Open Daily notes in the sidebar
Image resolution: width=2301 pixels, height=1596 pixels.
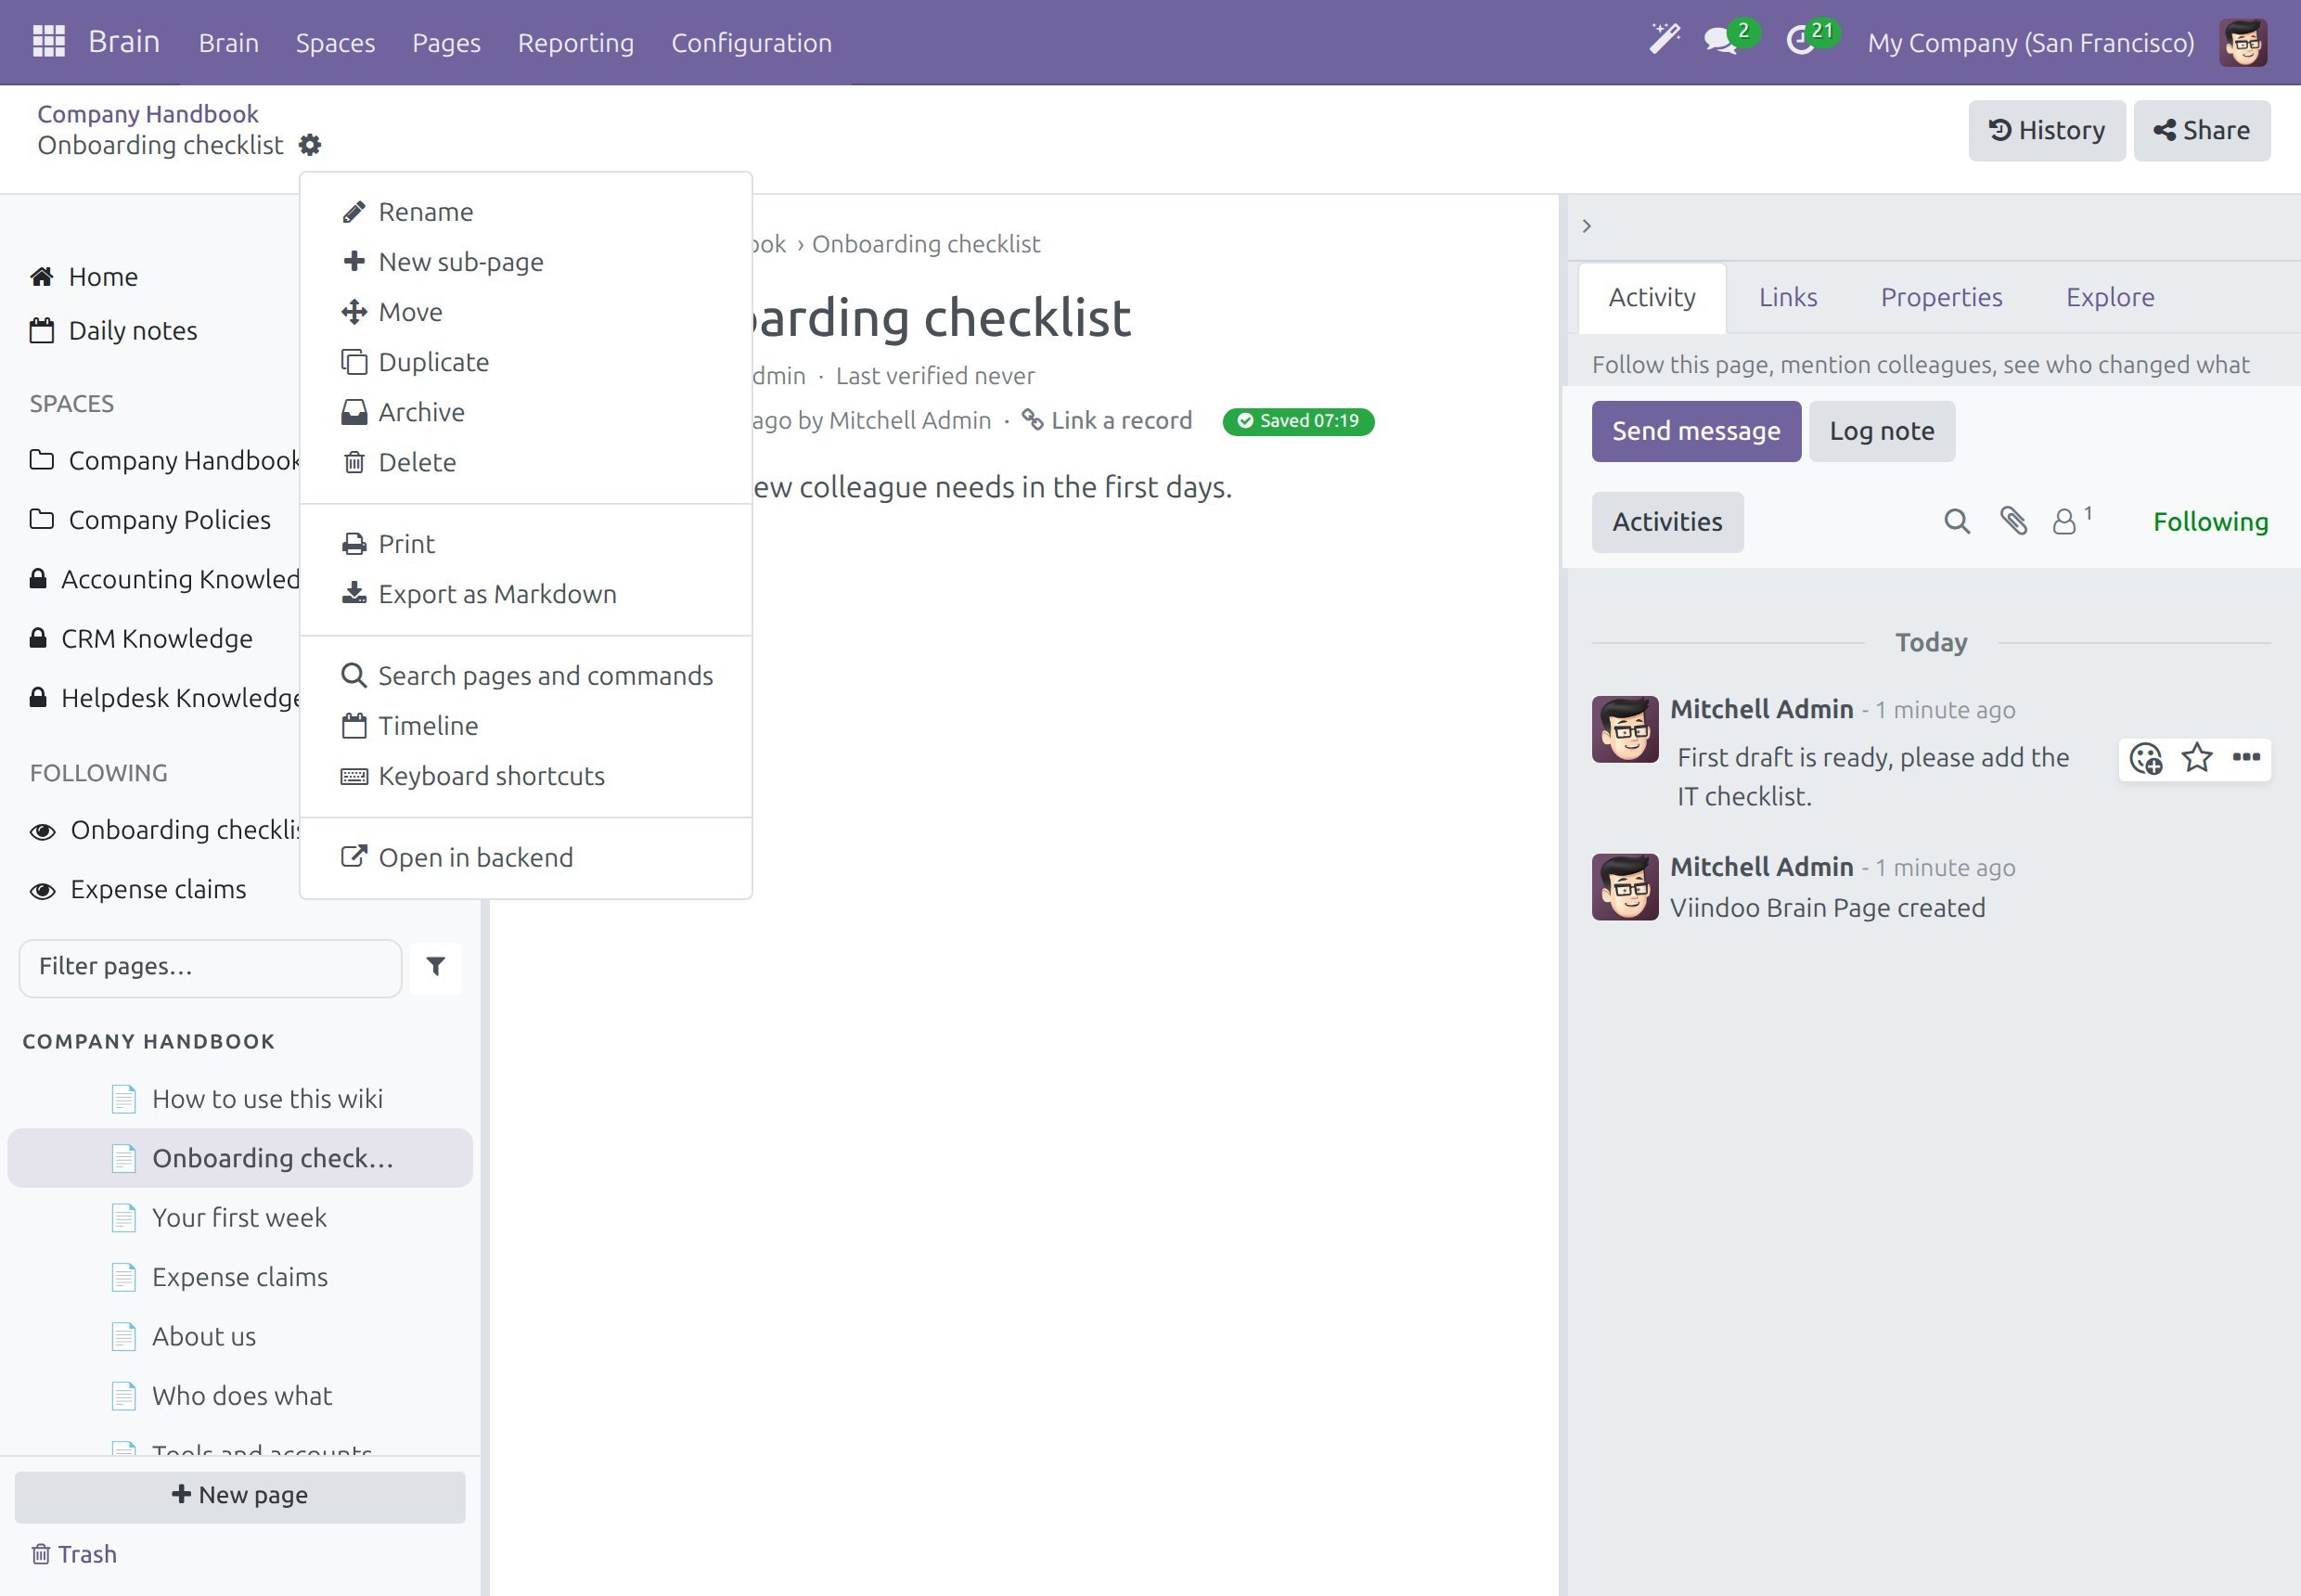tap(114, 331)
